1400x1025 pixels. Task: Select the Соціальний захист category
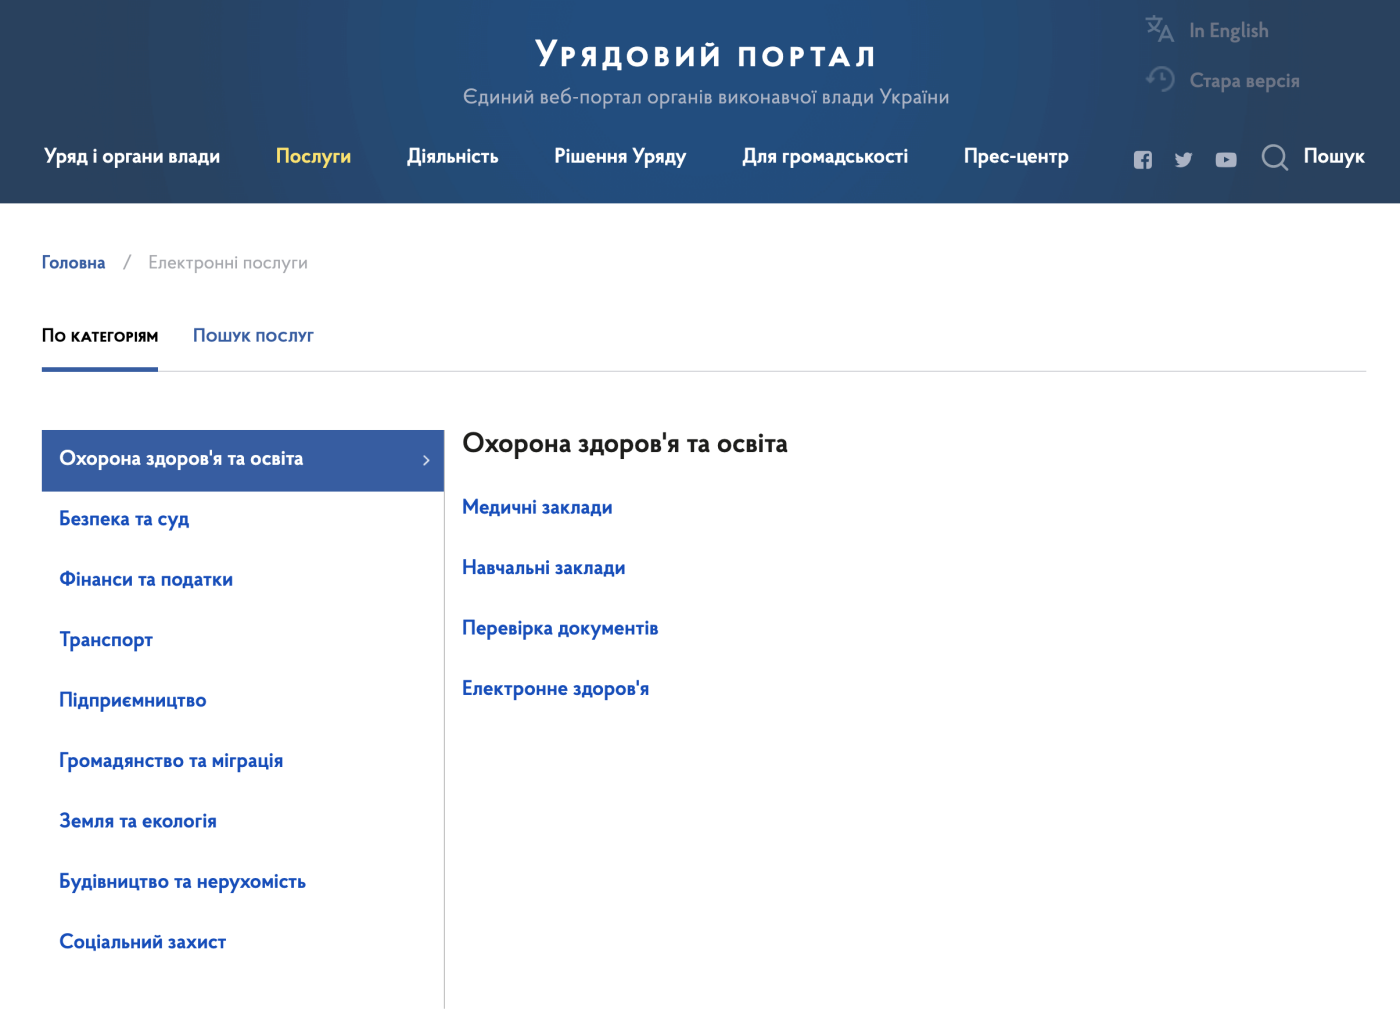(143, 942)
